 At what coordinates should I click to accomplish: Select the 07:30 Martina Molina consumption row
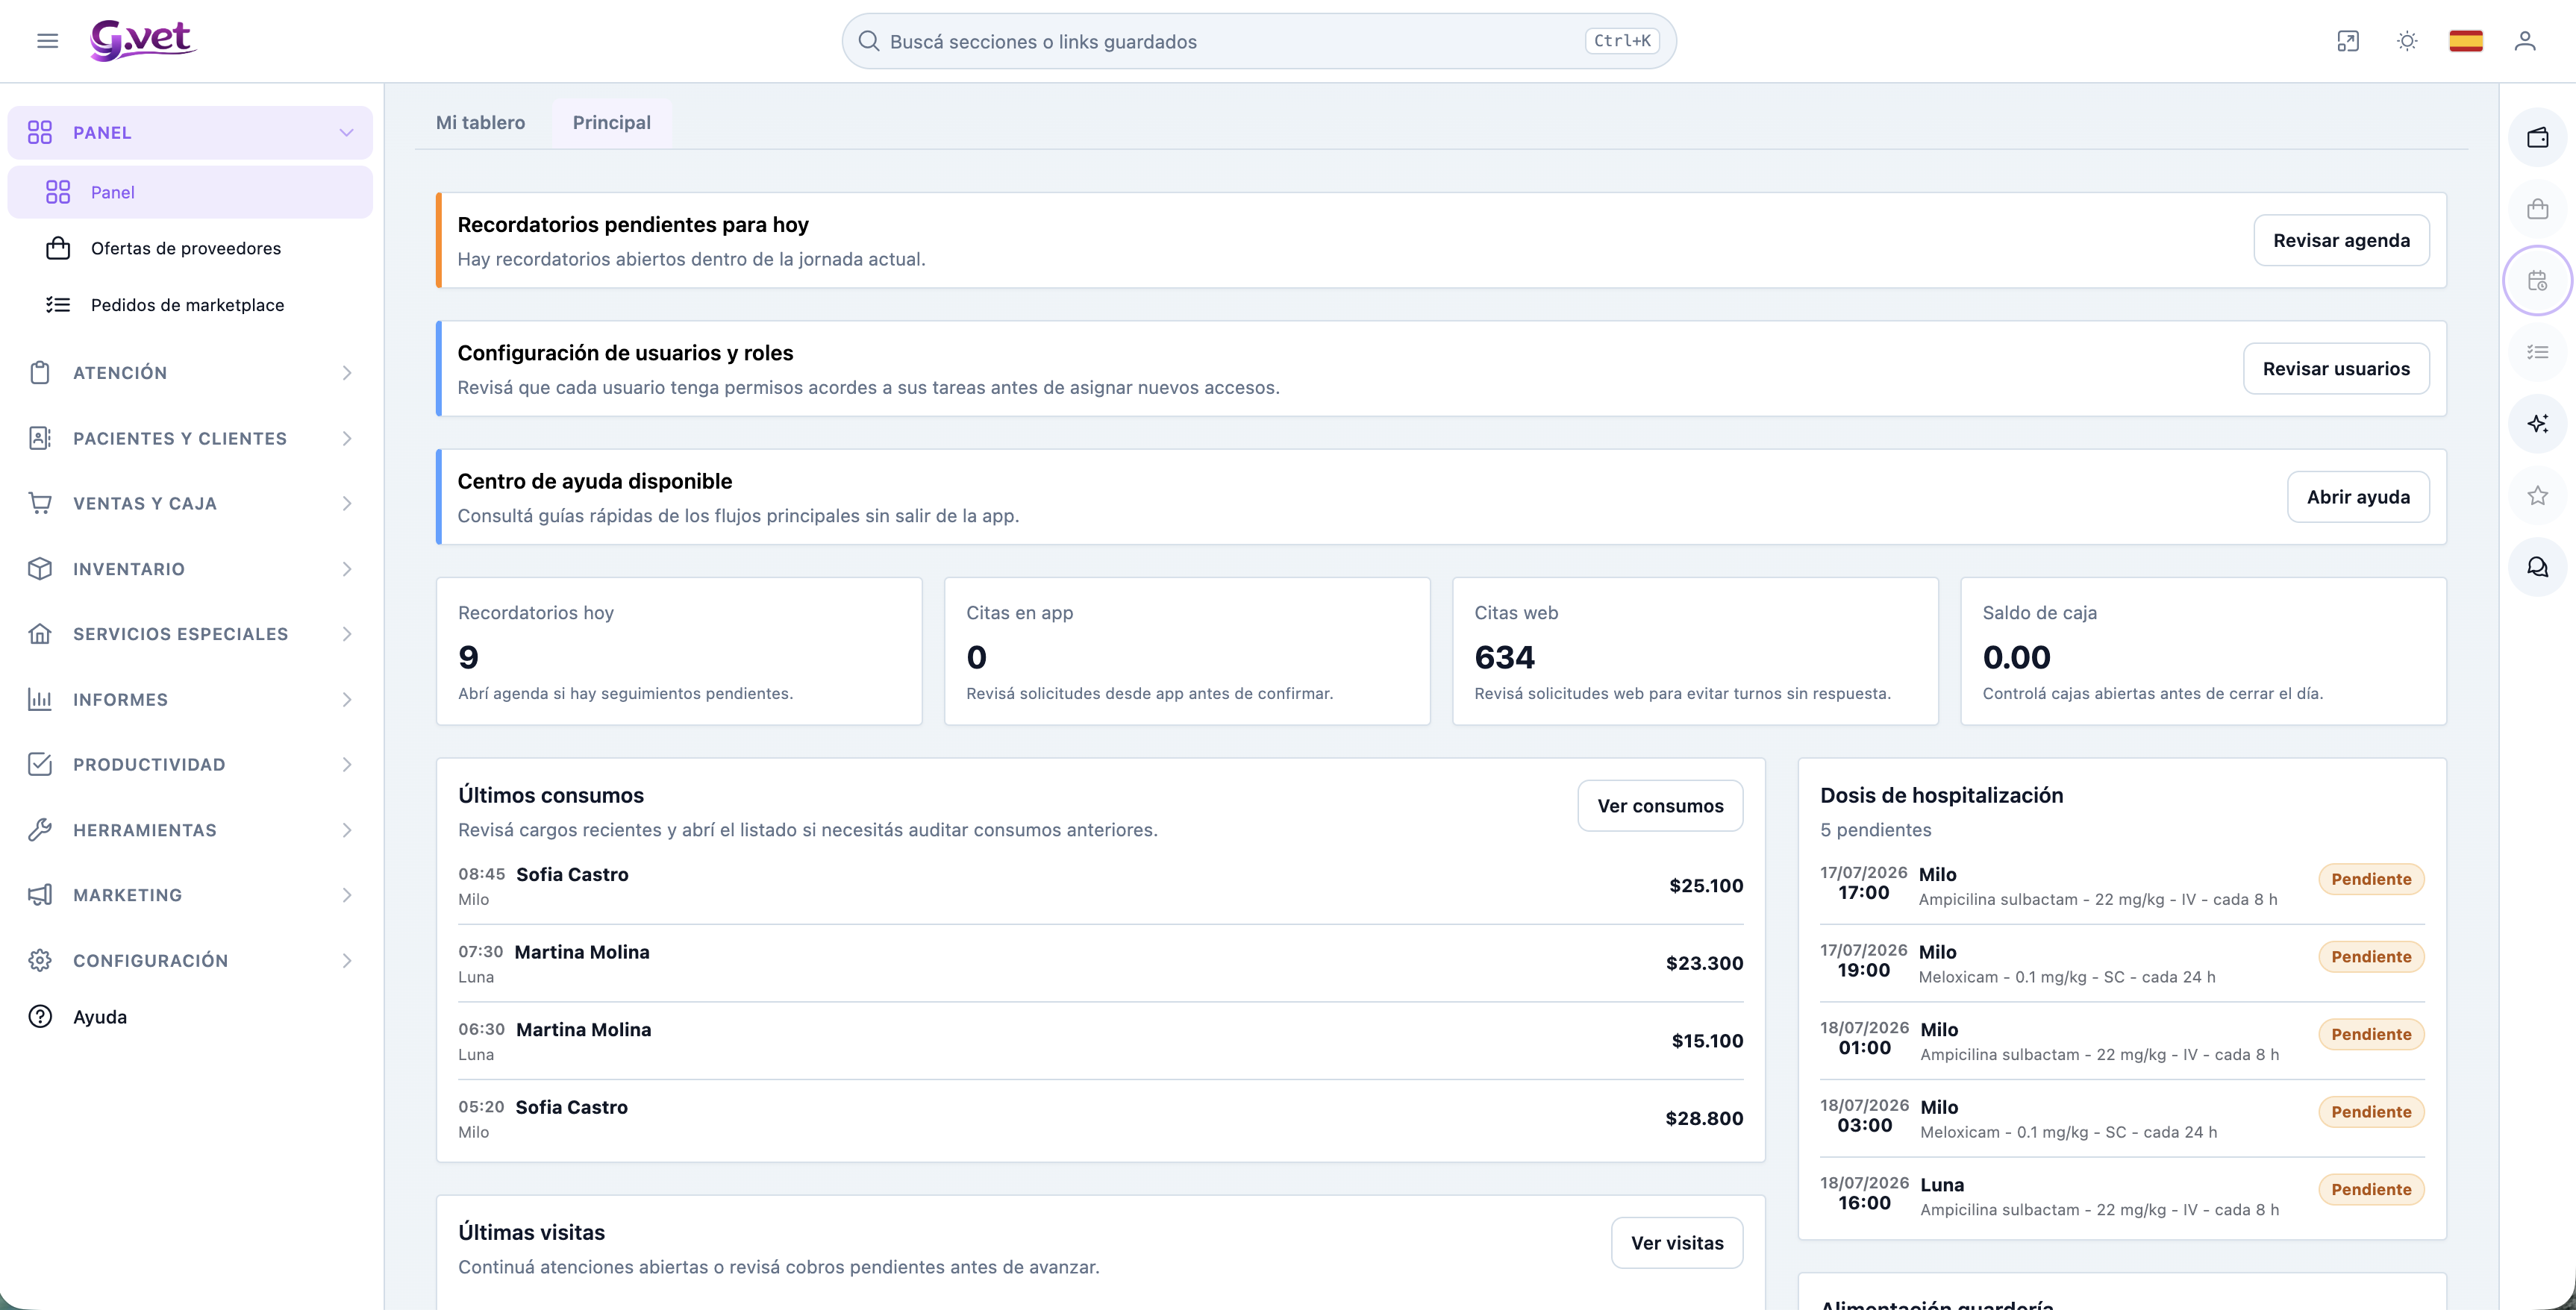[1100, 964]
